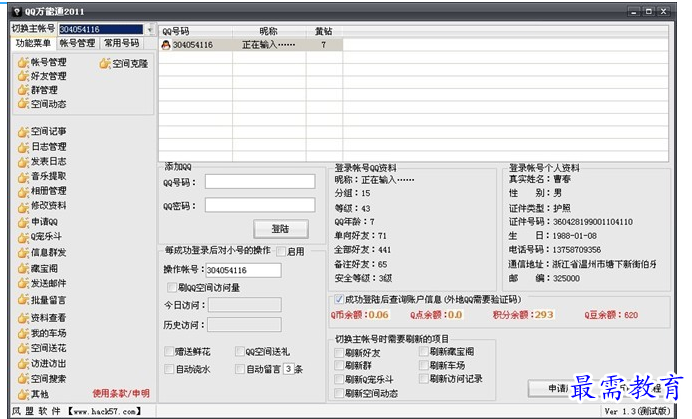
Task: Enable 每成功登录后对小号的操作 启用 checkbox
Action: [x=281, y=252]
